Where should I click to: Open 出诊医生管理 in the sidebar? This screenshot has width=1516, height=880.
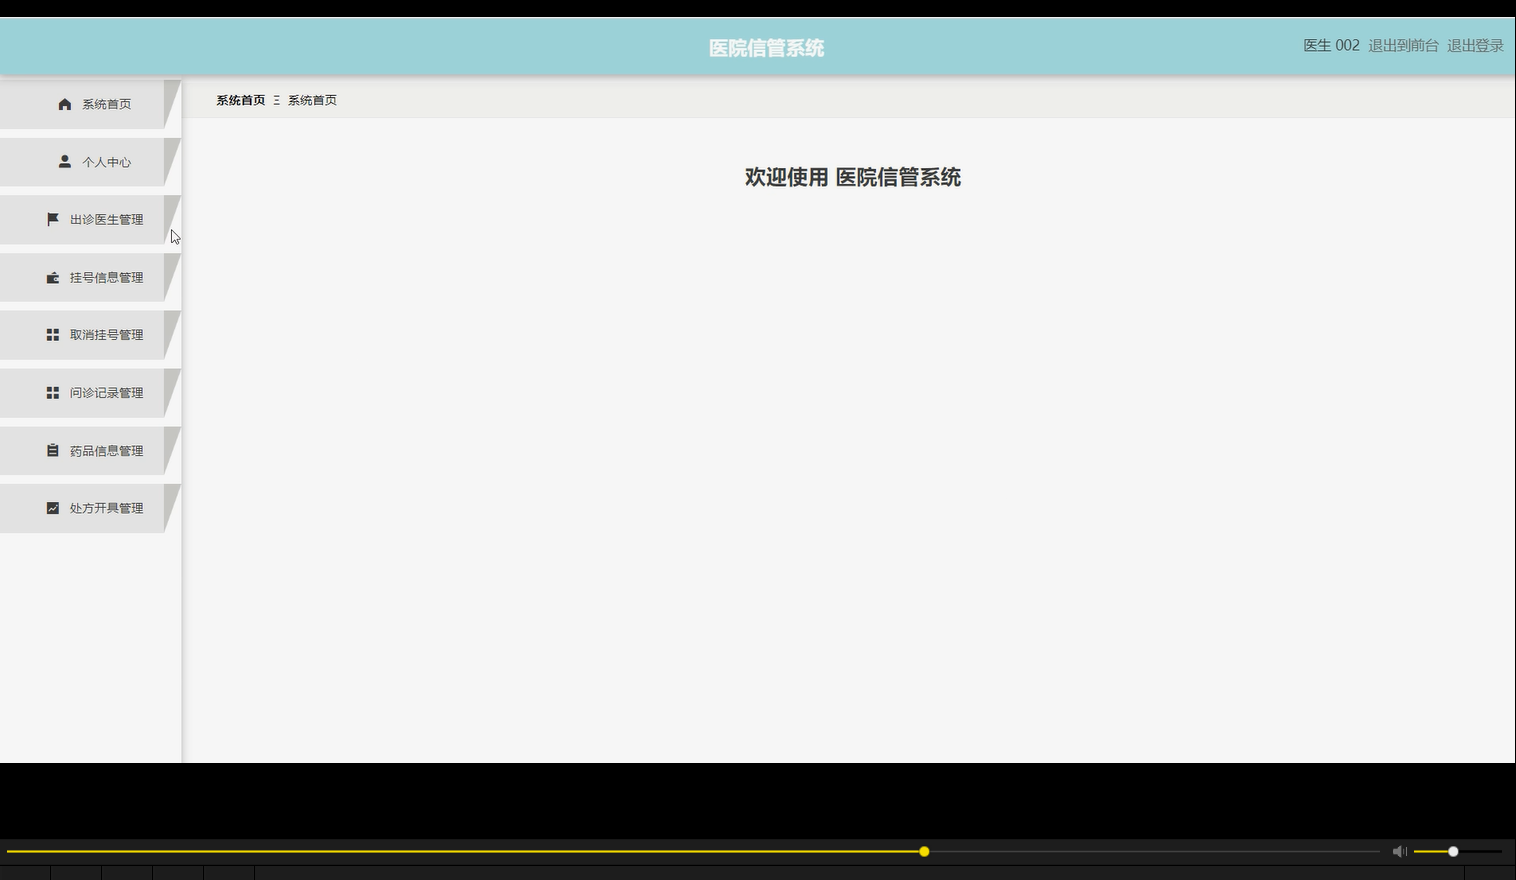tap(90, 220)
